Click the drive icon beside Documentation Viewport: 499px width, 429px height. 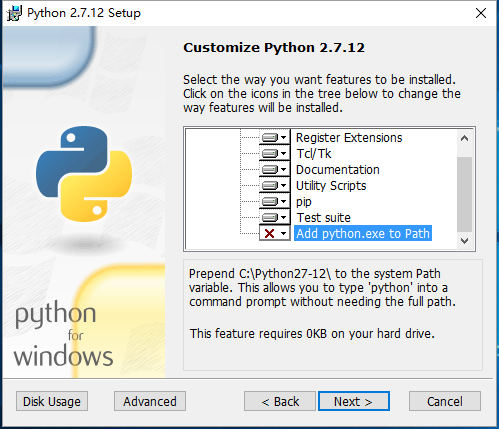270,170
